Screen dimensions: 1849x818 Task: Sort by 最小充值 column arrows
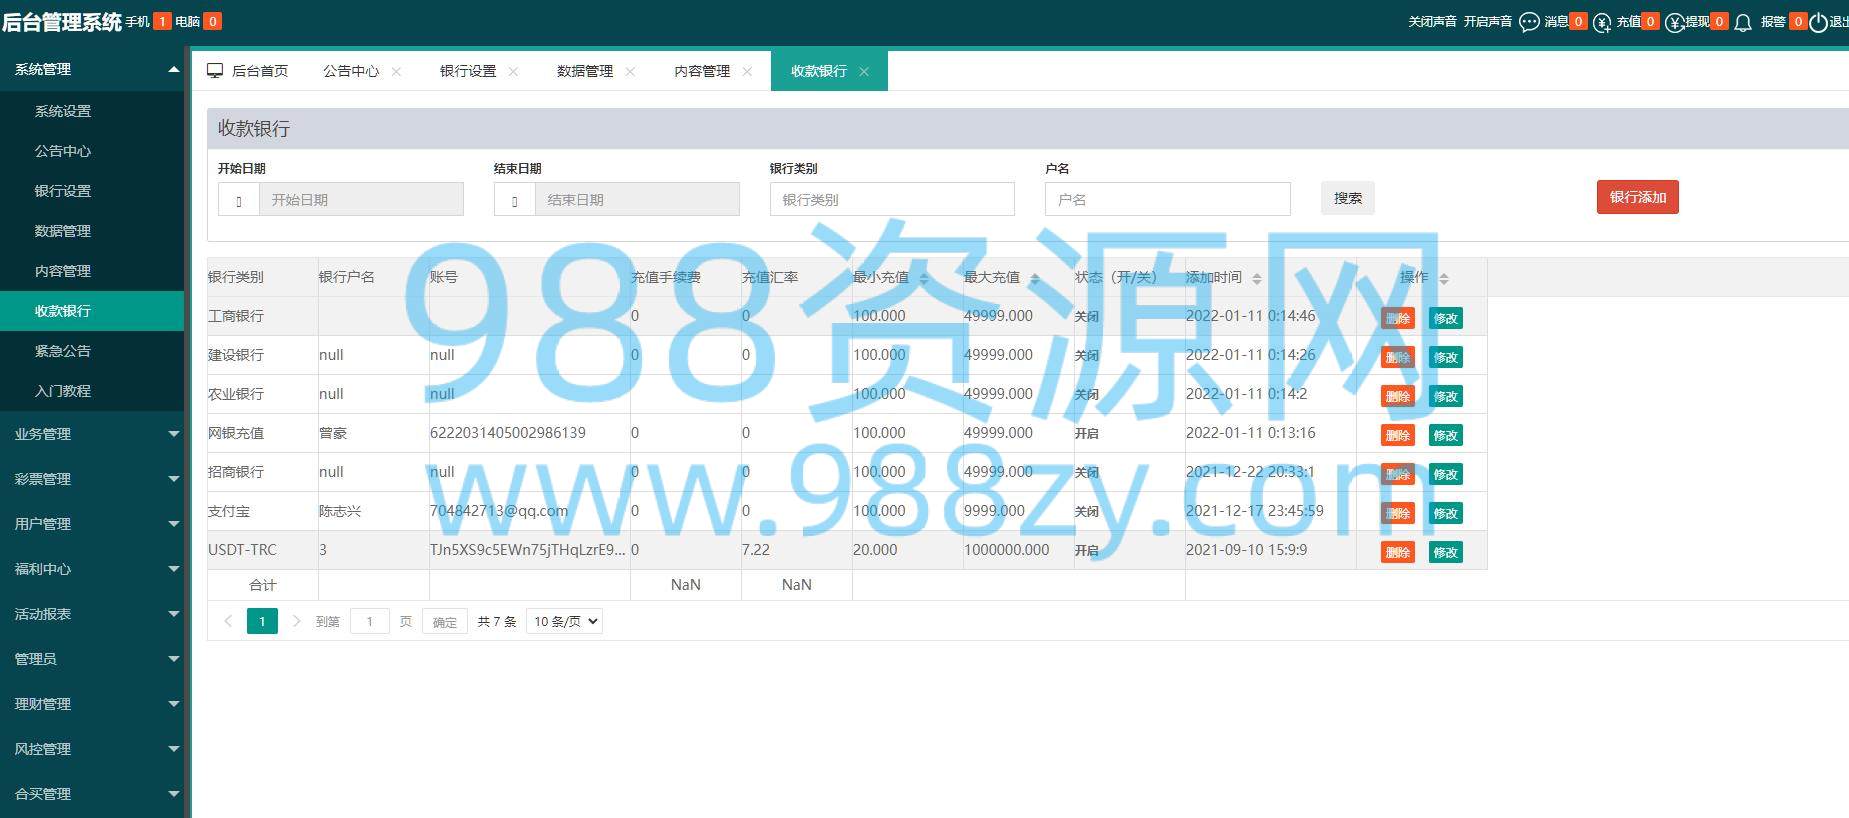tap(924, 278)
